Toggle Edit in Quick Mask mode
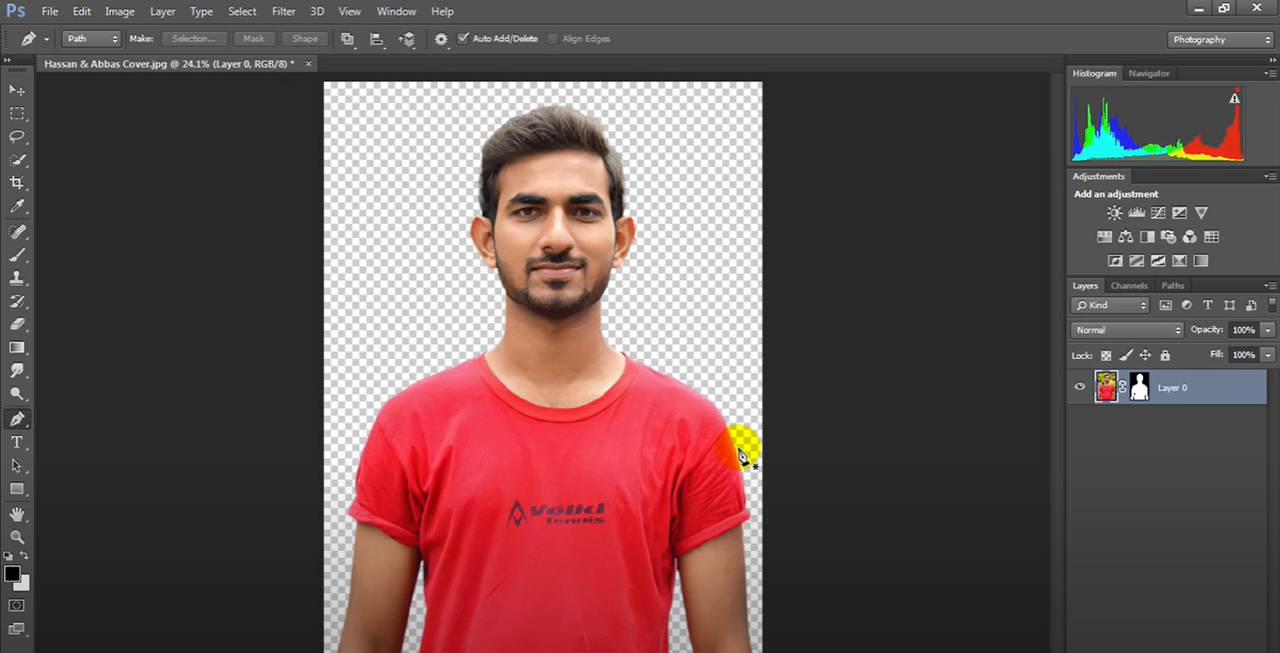1280x653 pixels. click(x=17, y=606)
